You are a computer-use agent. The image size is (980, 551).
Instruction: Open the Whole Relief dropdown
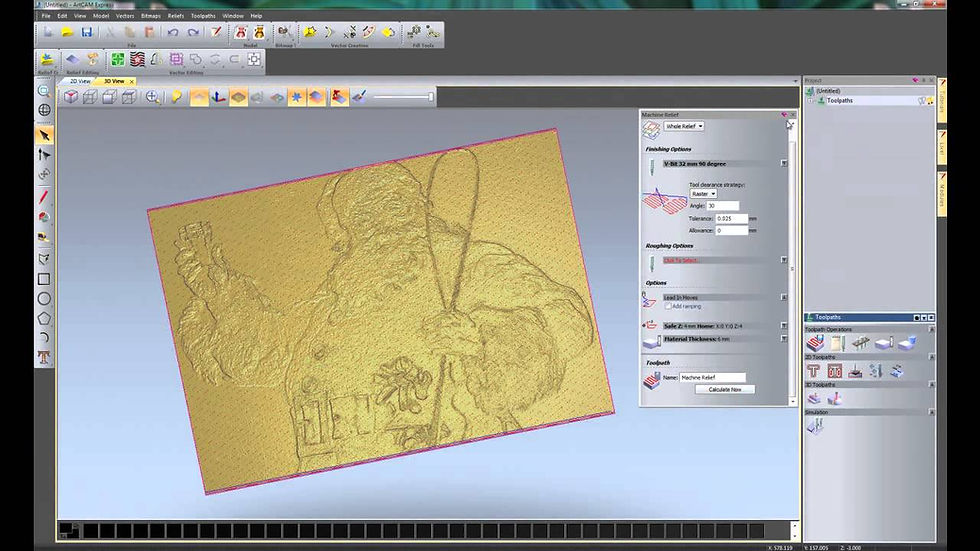pos(684,126)
